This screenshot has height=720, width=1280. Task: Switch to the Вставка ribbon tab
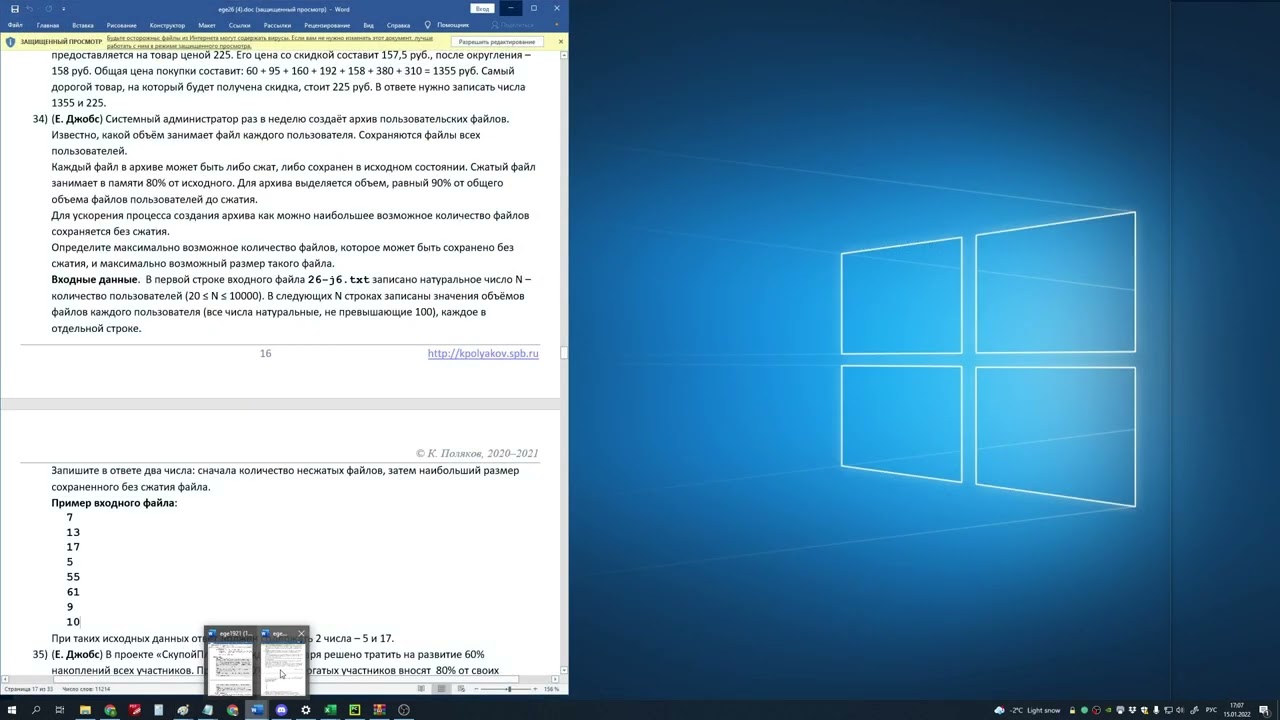[83, 25]
